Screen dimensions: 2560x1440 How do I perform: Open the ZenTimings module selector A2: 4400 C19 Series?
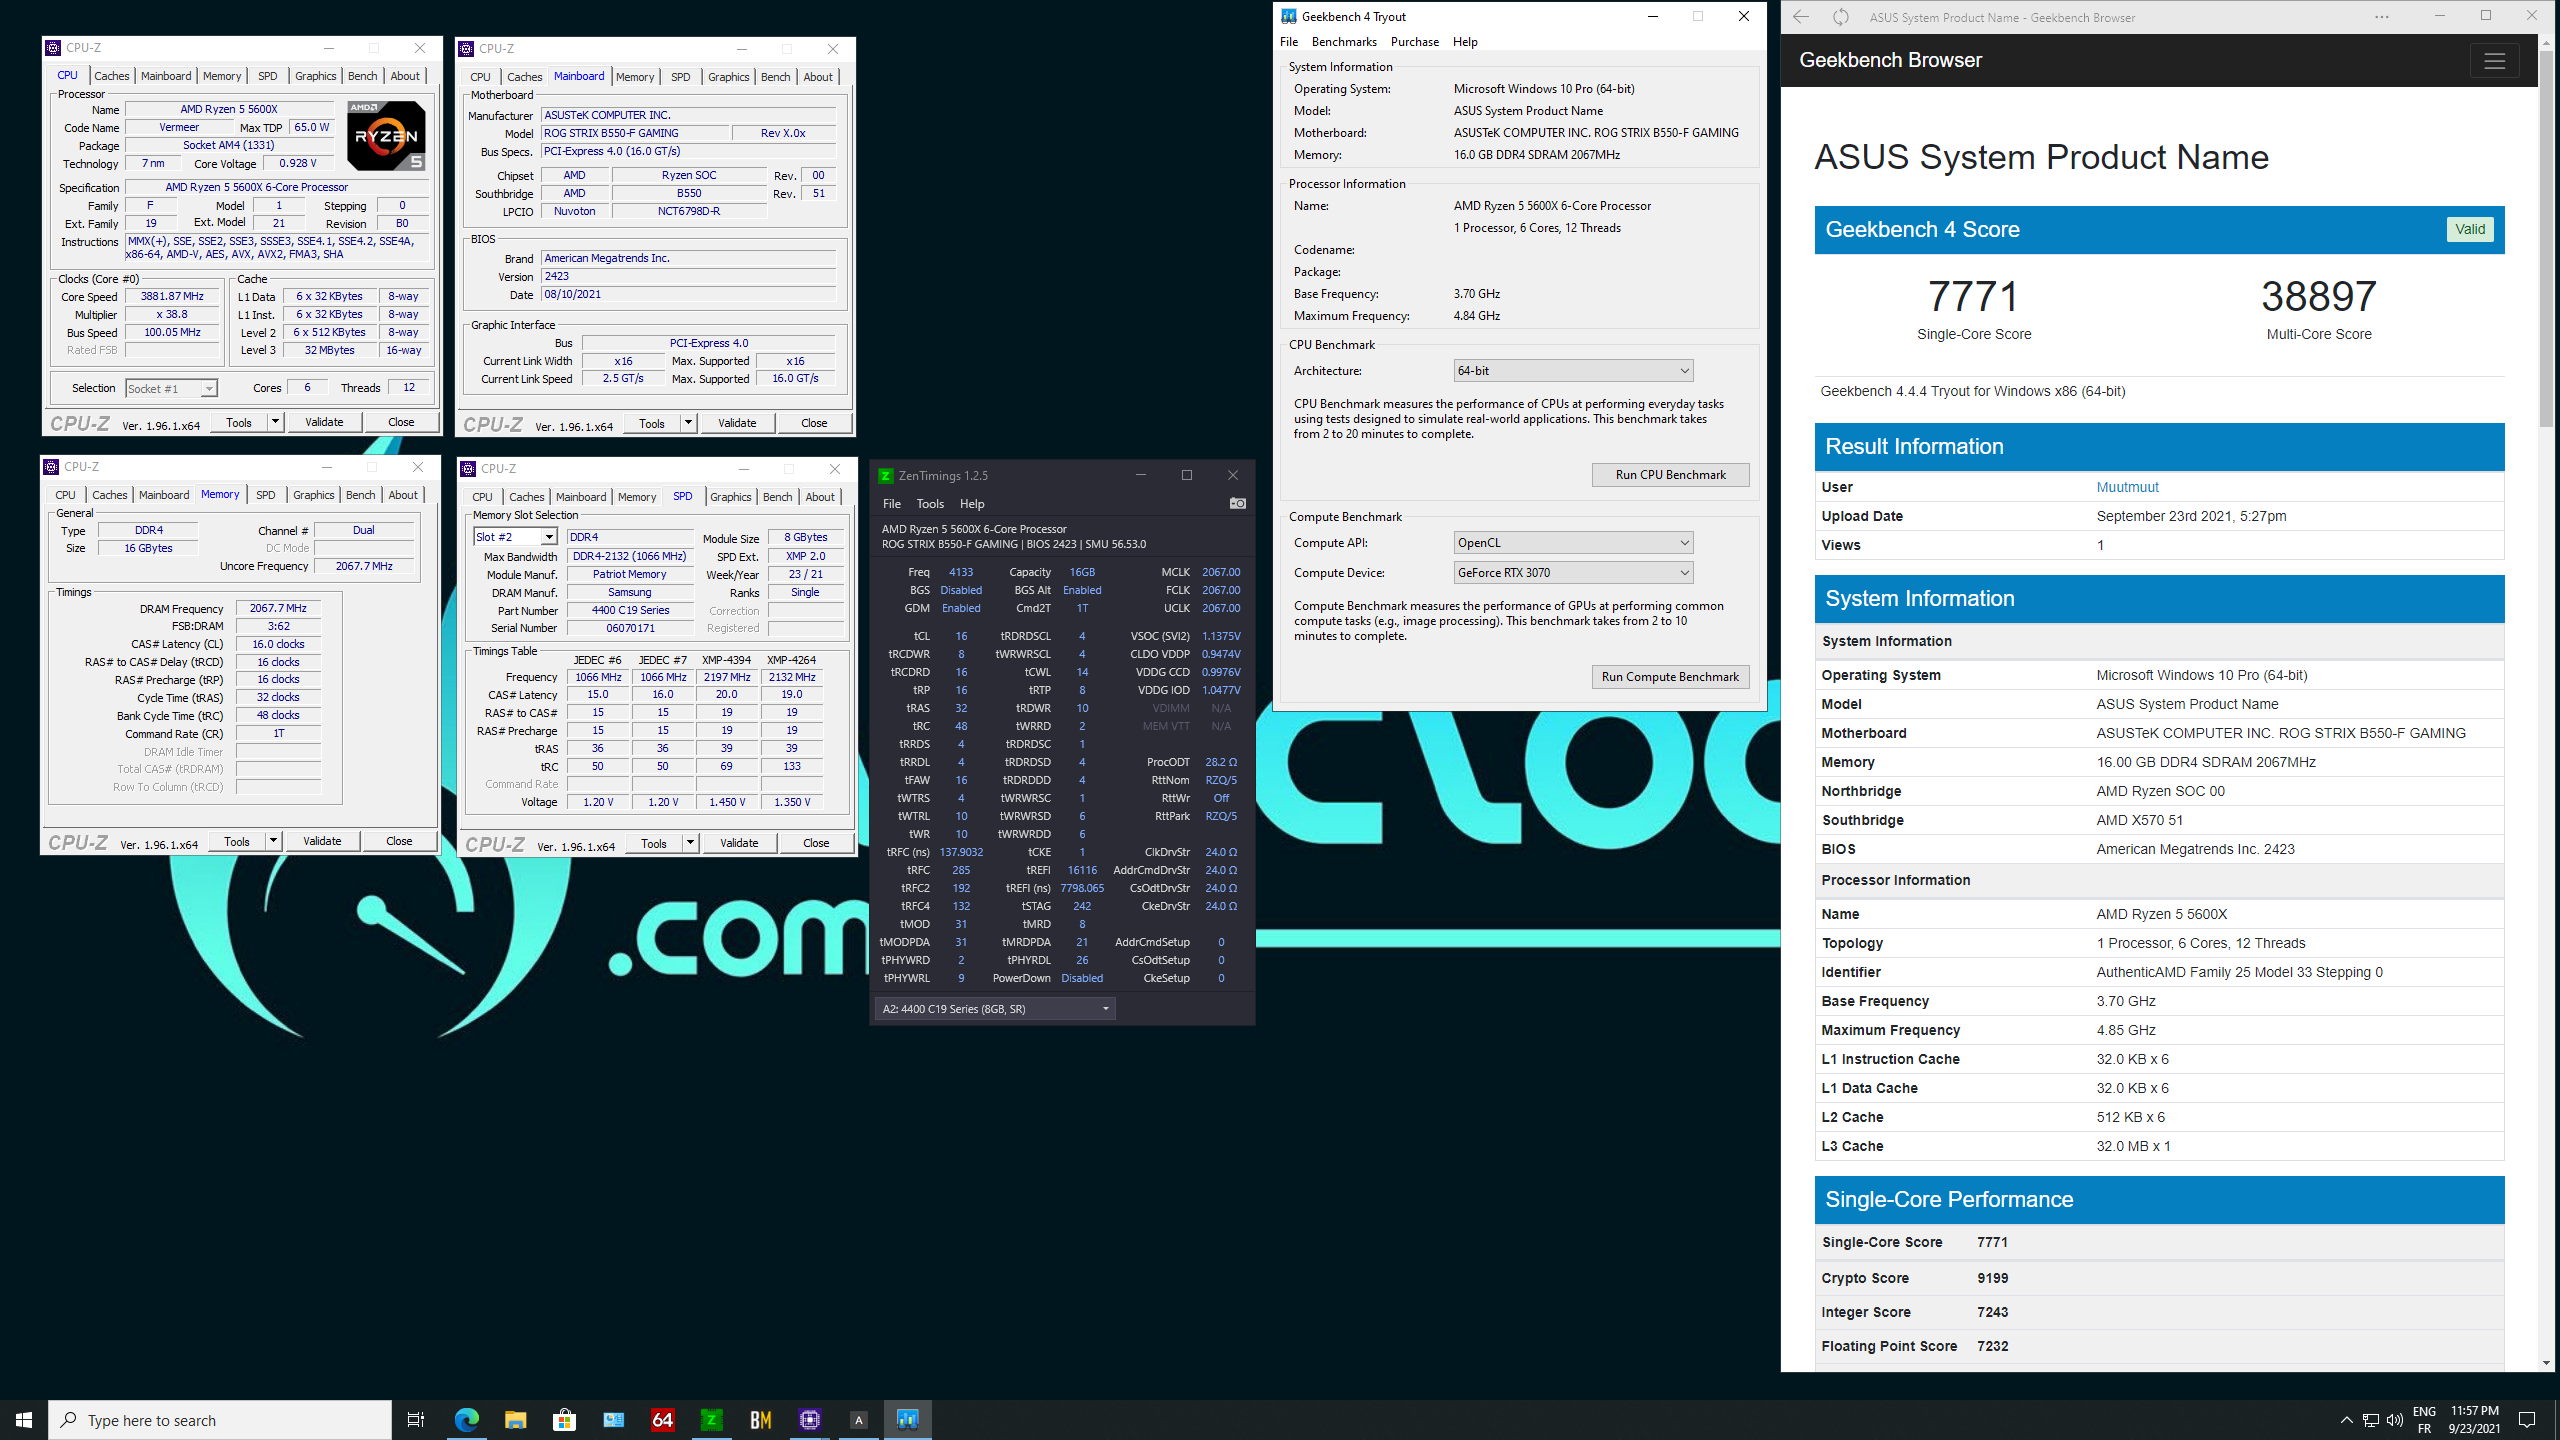(x=995, y=1009)
